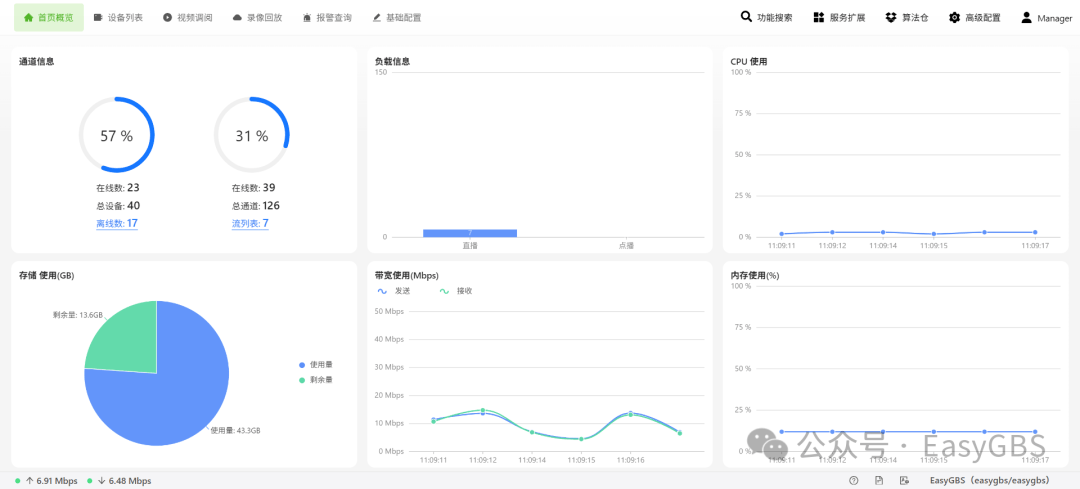Toggle the 接收 series in bandwidth legend

pyautogui.click(x=455, y=291)
